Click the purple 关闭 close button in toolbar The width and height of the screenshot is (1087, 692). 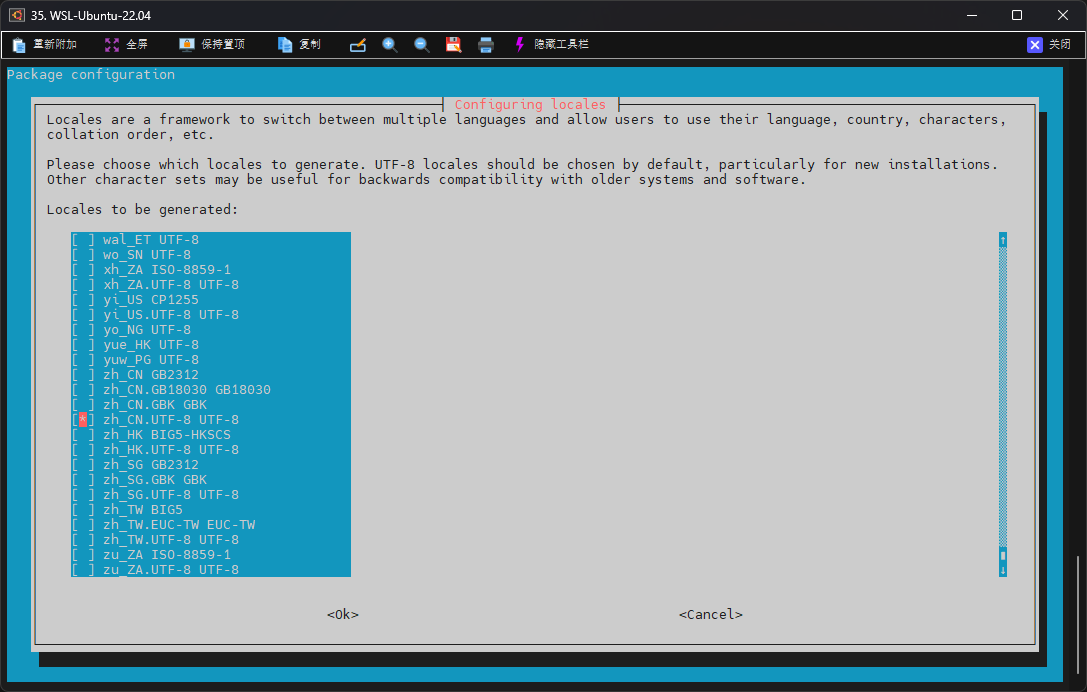pyautogui.click(x=1035, y=45)
